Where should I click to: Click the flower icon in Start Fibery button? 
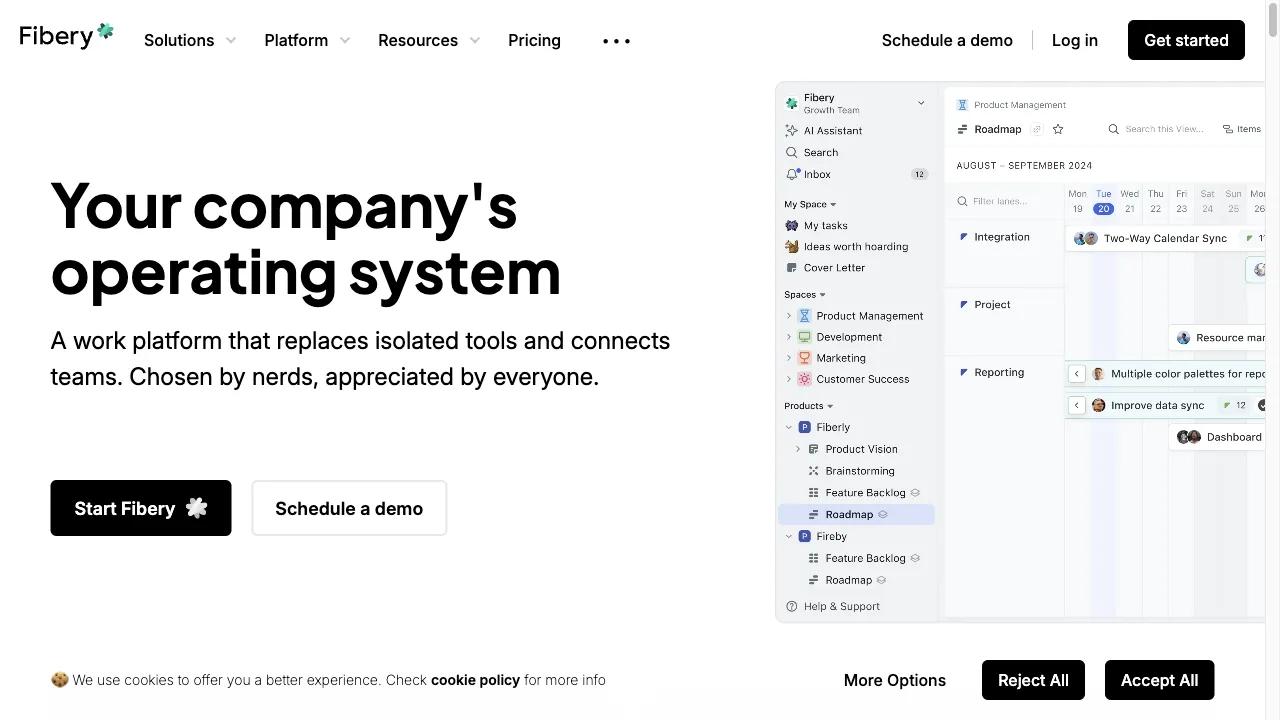[x=197, y=508]
